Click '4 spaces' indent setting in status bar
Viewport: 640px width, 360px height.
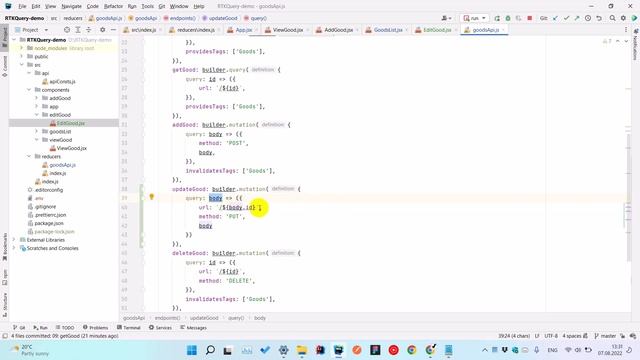pyautogui.click(x=572, y=336)
